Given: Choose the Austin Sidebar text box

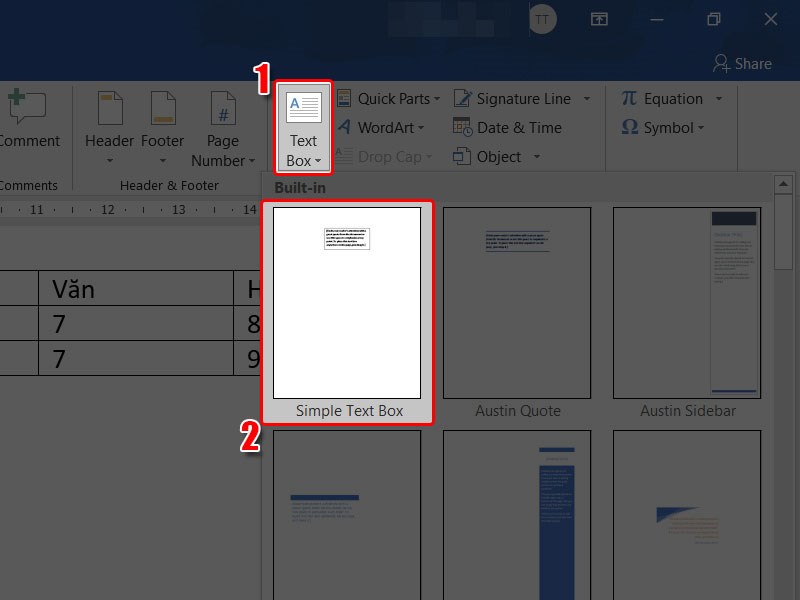Looking at the screenshot, I should pos(686,300).
